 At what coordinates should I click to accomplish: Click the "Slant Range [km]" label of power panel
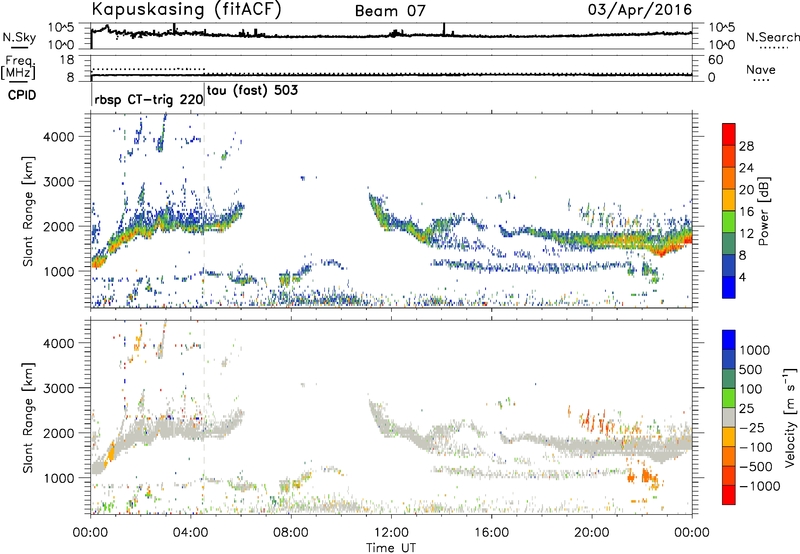click(28, 211)
